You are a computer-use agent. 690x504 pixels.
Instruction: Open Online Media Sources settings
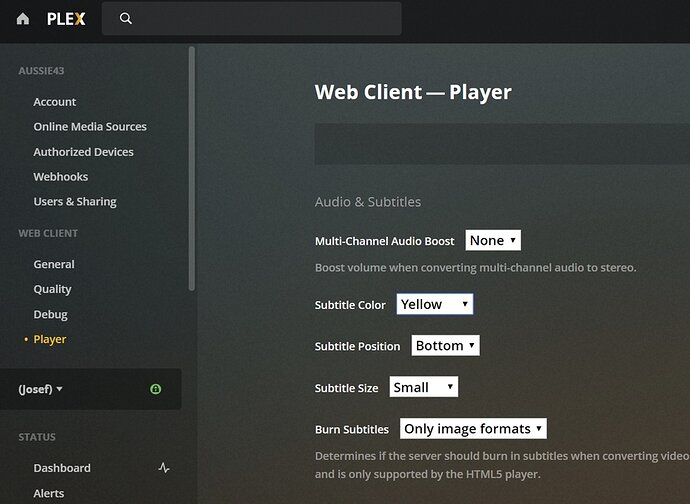90,127
